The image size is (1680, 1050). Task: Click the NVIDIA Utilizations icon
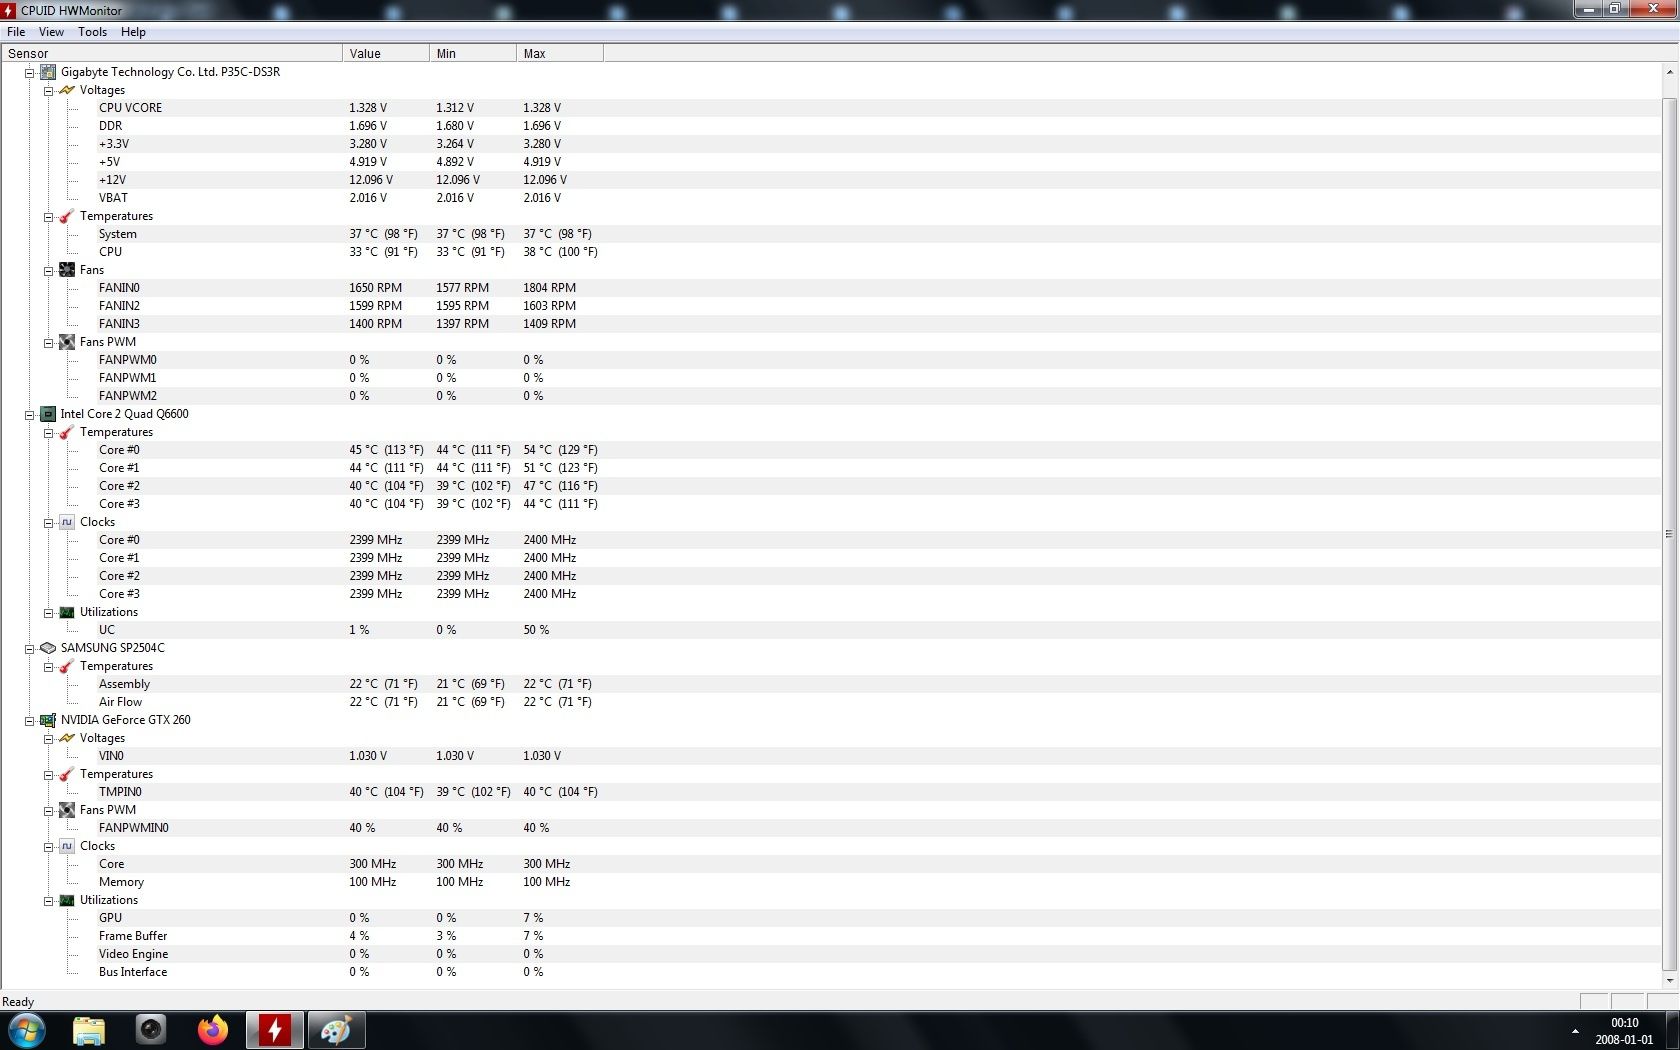(x=67, y=900)
